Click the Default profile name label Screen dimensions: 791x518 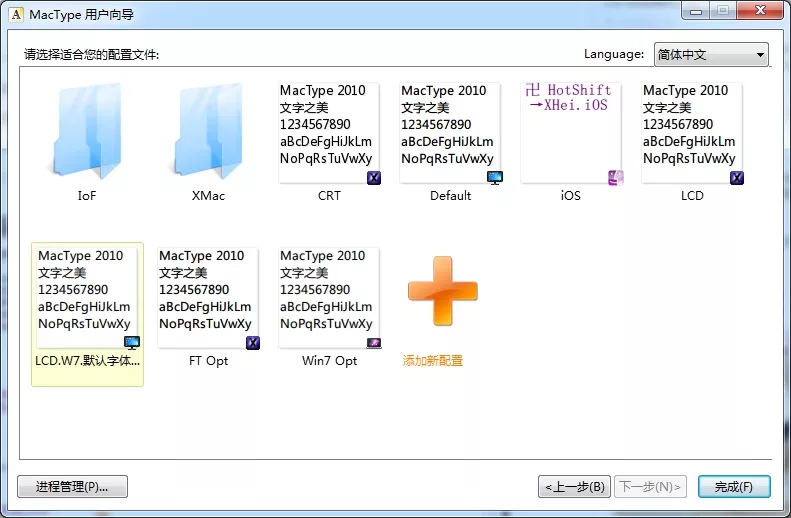450,196
